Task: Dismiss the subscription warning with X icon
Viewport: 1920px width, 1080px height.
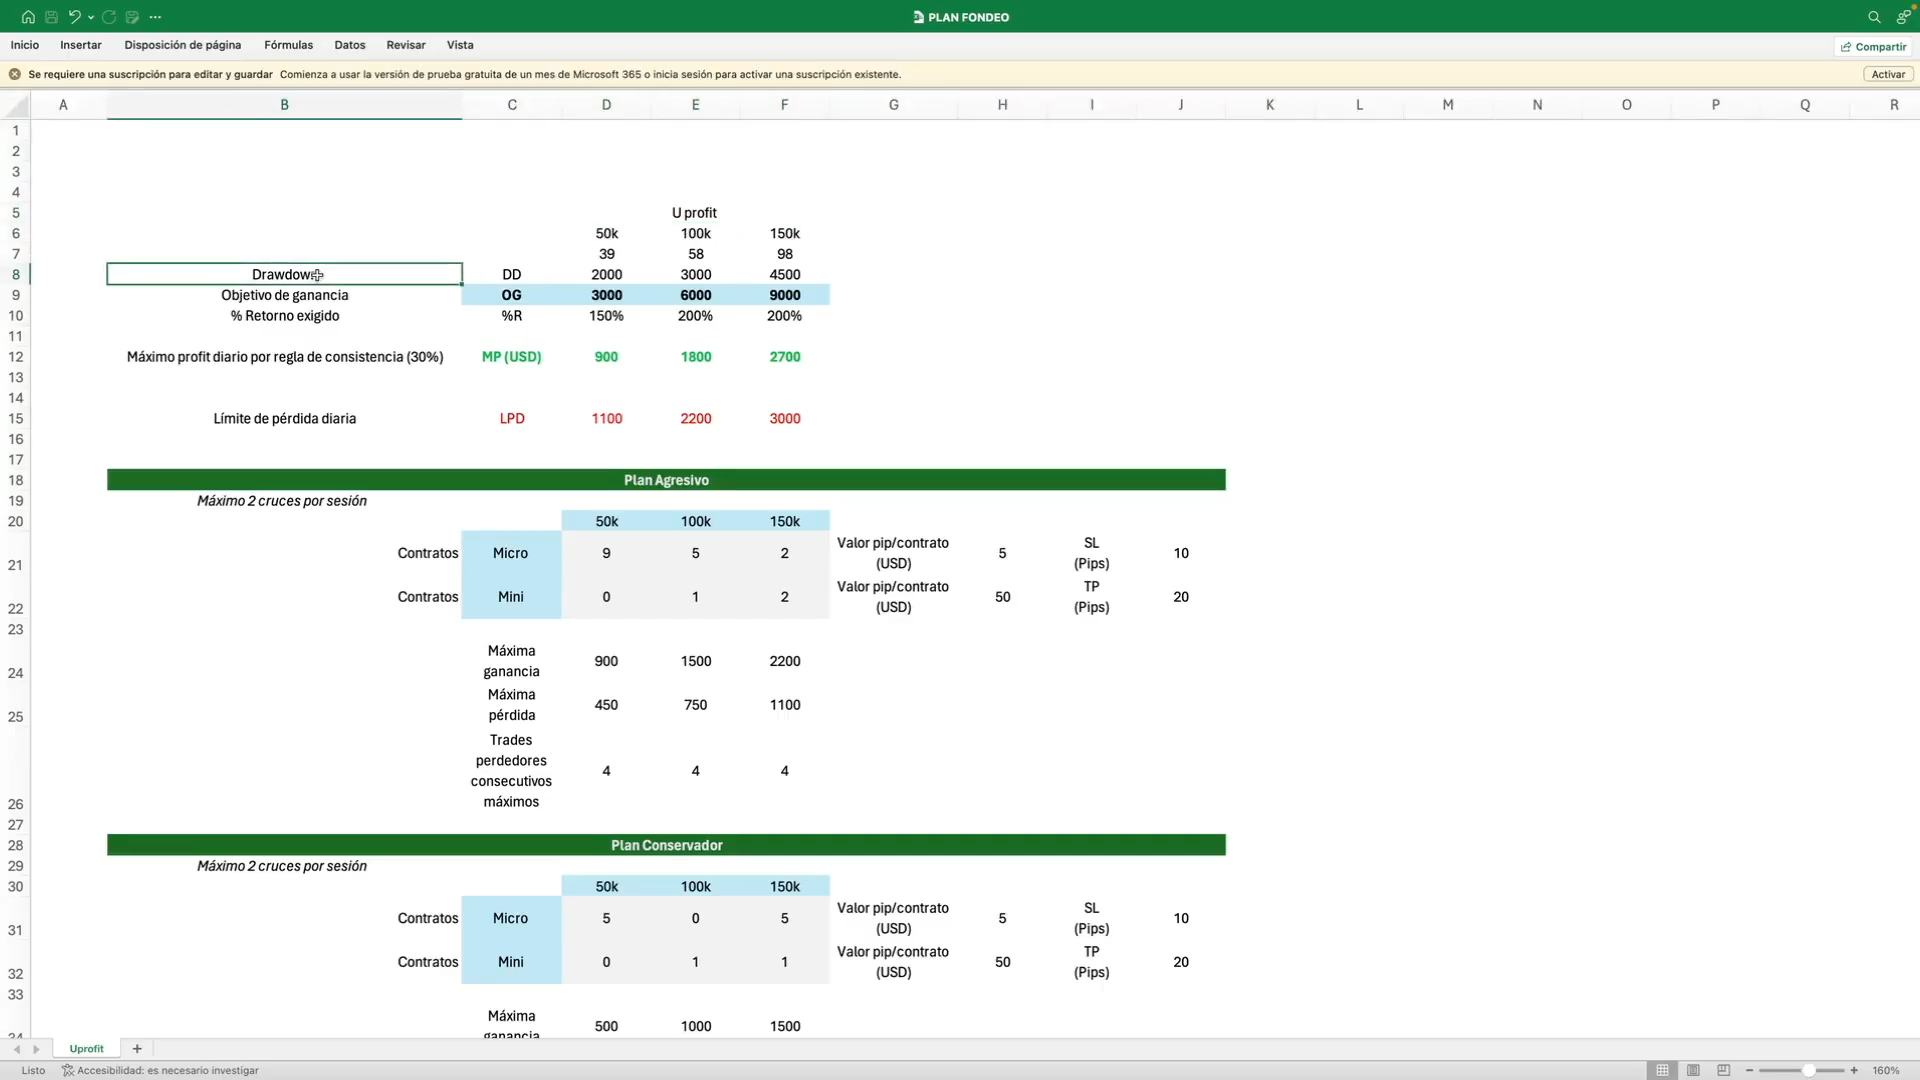Action: point(15,74)
